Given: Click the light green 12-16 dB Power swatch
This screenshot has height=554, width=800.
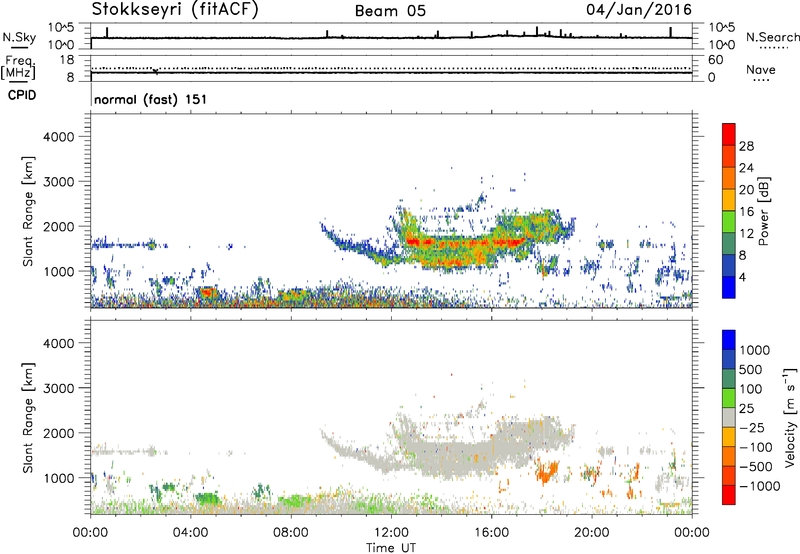Looking at the screenshot, I should [x=729, y=221].
